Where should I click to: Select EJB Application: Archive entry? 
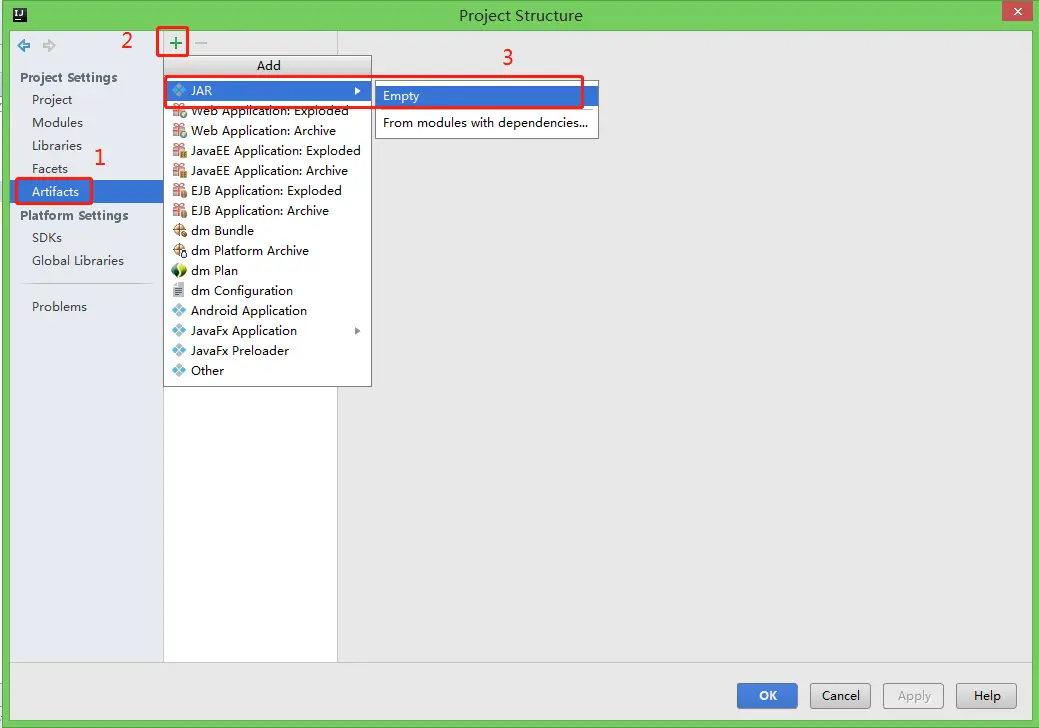pos(268,210)
